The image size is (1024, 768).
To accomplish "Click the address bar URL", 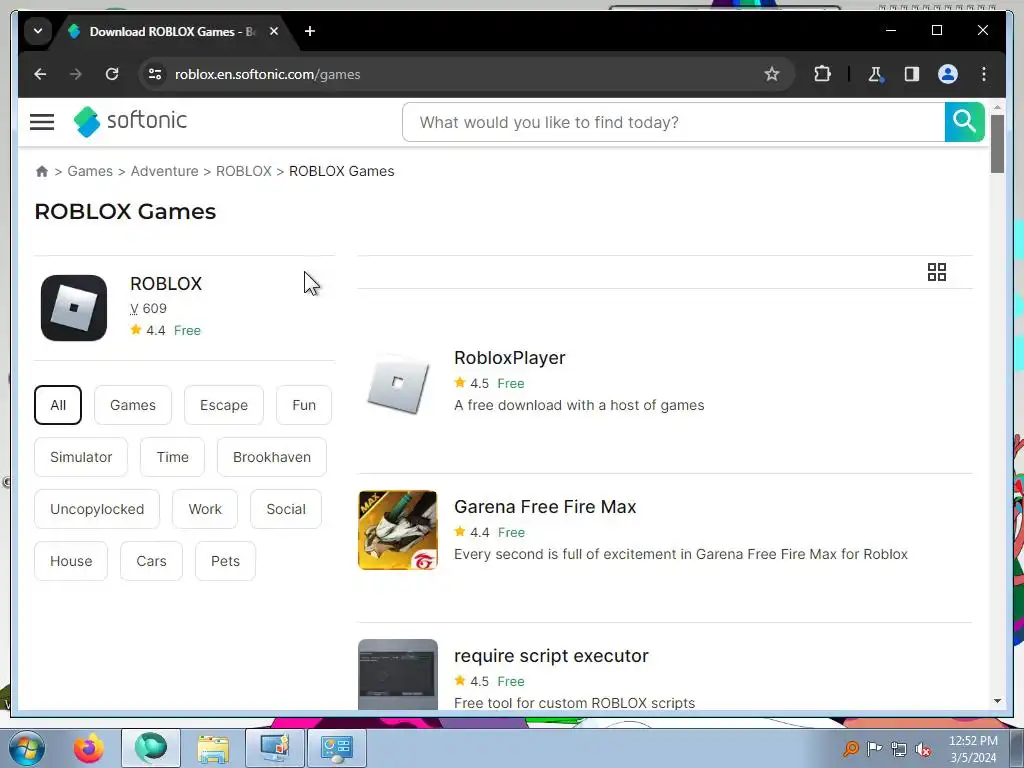I will coord(268,74).
